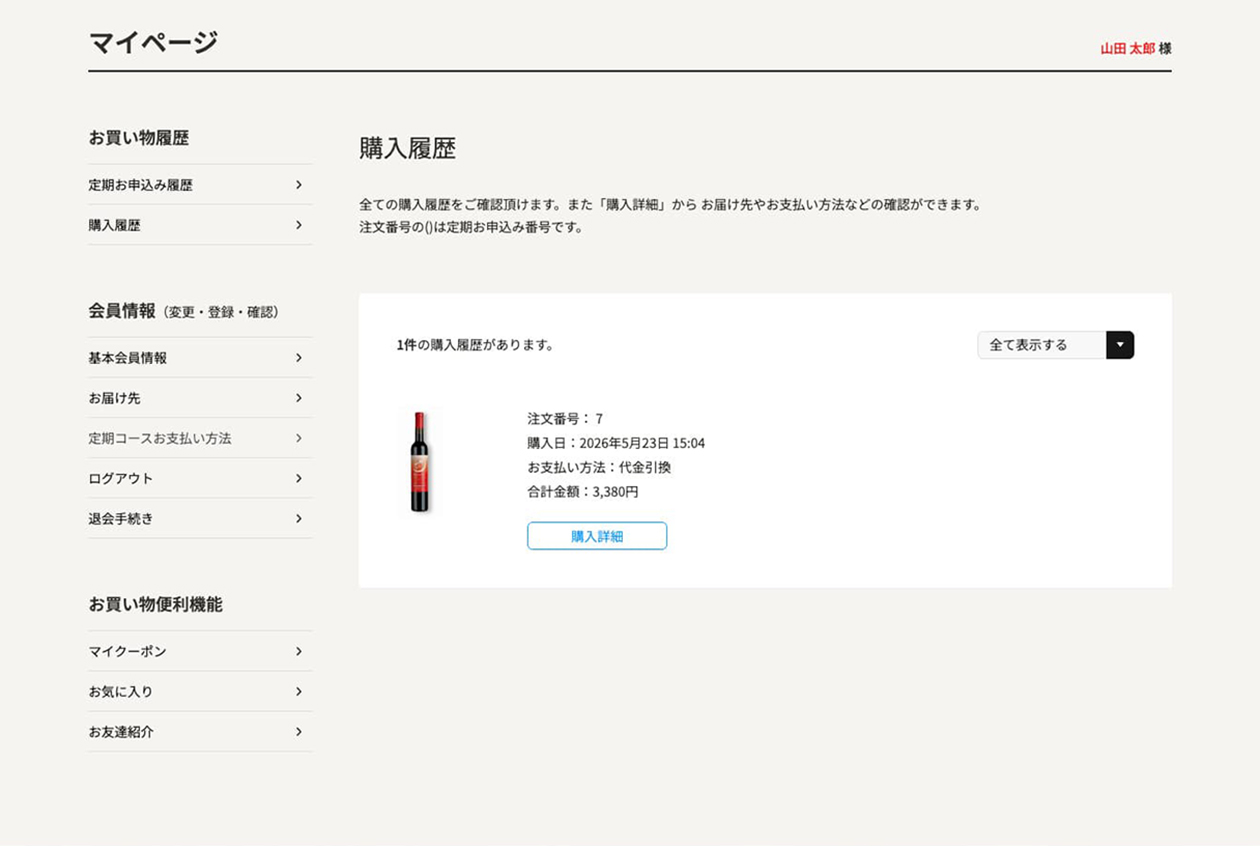Open 購入履歴 in the sidebar
This screenshot has height=846, width=1260.
[x=200, y=225]
